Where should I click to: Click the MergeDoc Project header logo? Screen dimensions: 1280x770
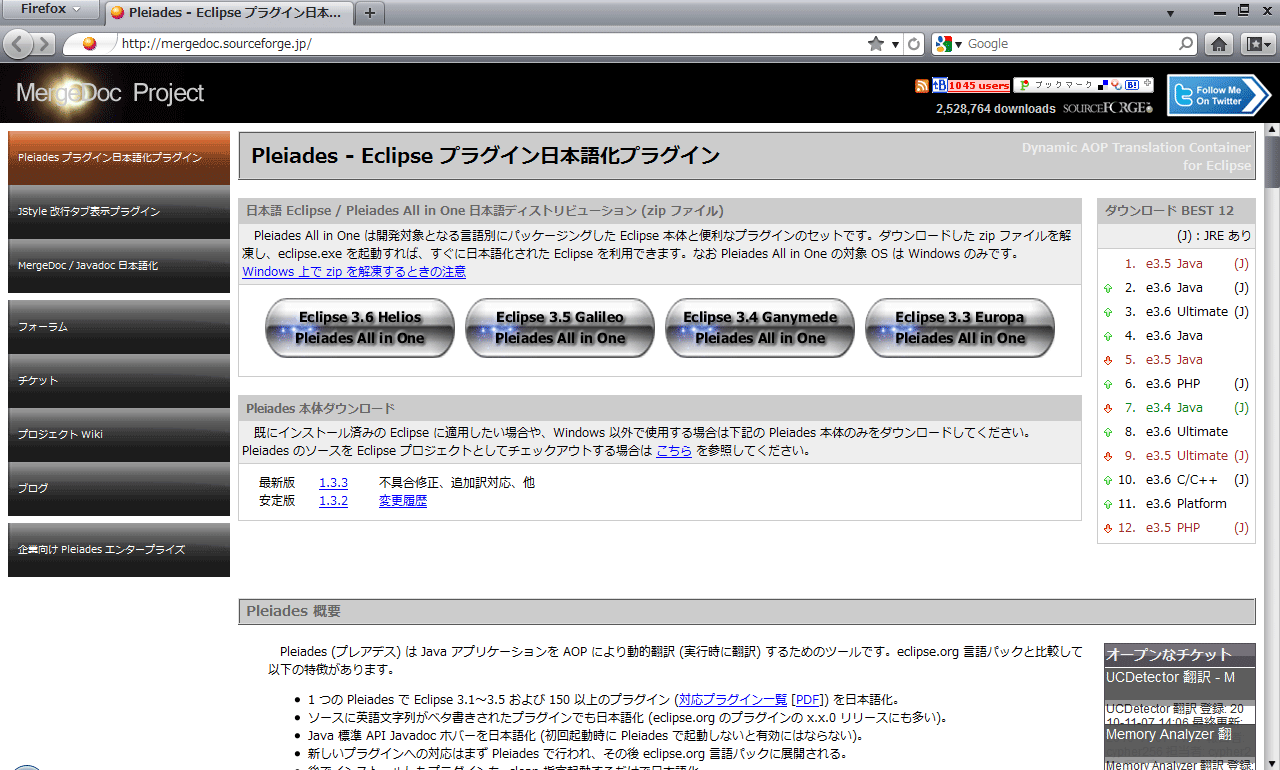point(110,93)
